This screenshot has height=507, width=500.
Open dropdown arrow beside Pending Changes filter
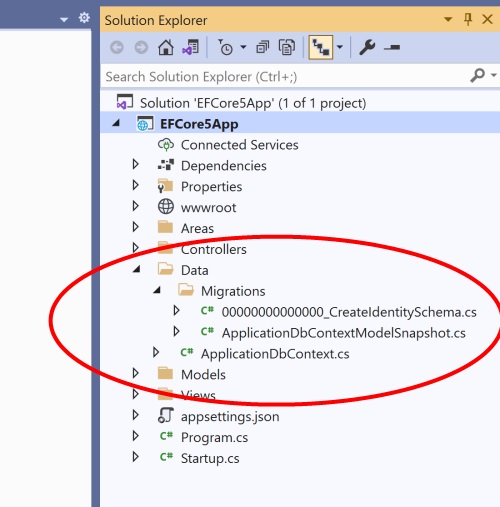click(243, 47)
